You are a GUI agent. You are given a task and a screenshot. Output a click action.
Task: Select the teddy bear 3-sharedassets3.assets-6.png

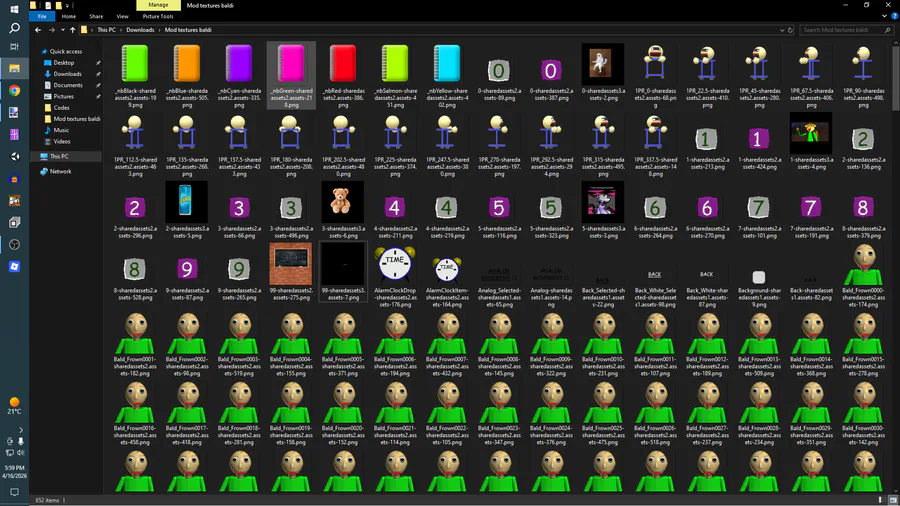(343, 211)
